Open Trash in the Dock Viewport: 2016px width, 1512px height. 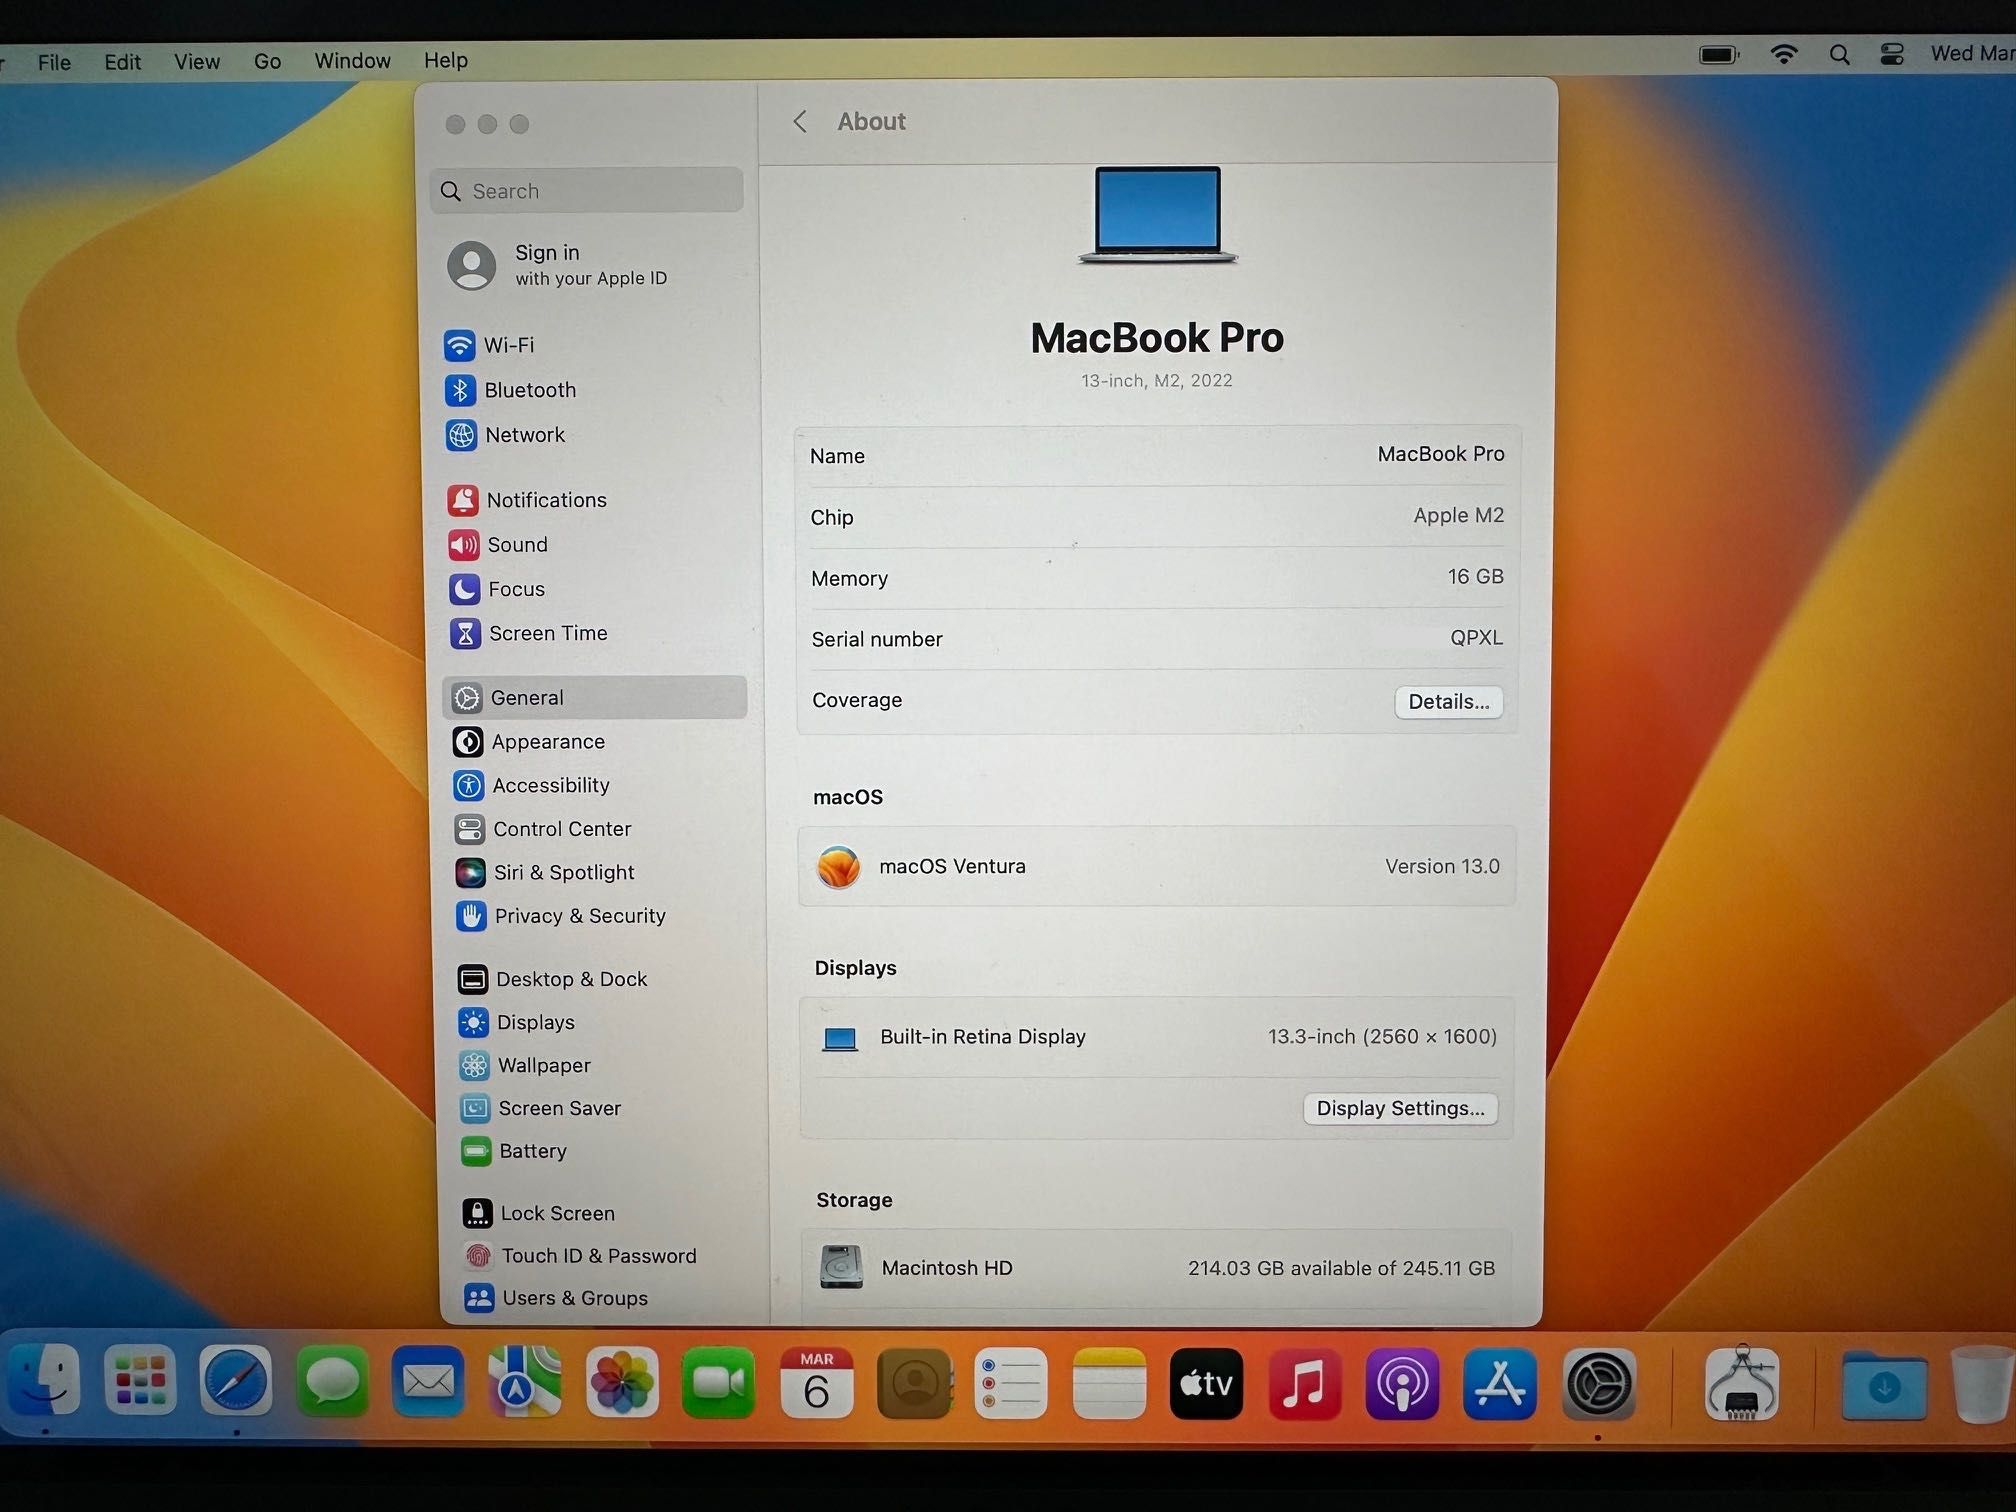click(x=1983, y=1384)
